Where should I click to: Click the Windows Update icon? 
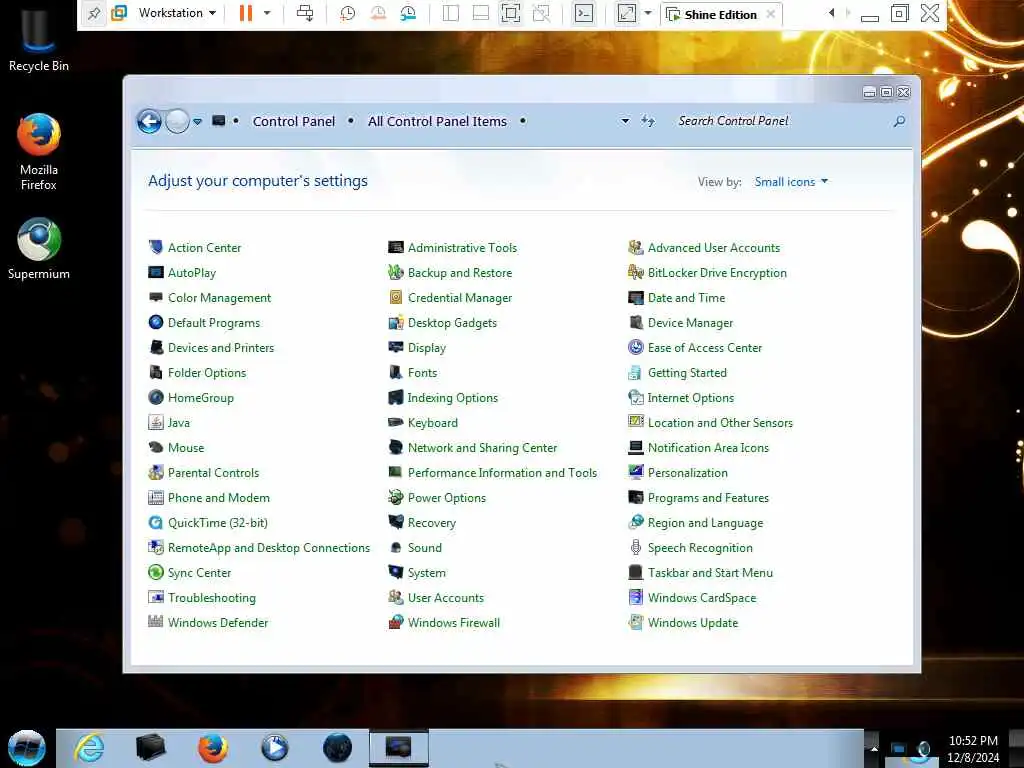(x=635, y=622)
